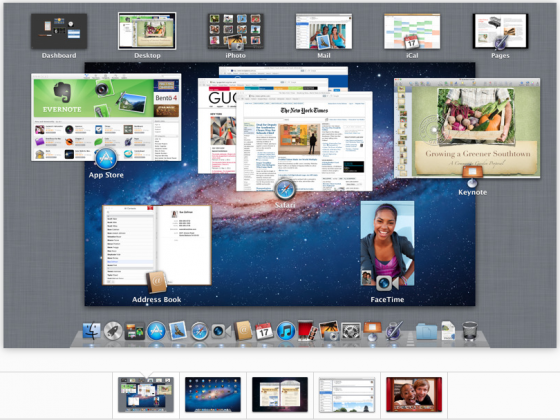Open the blue folder stack in the Dock

426,331
